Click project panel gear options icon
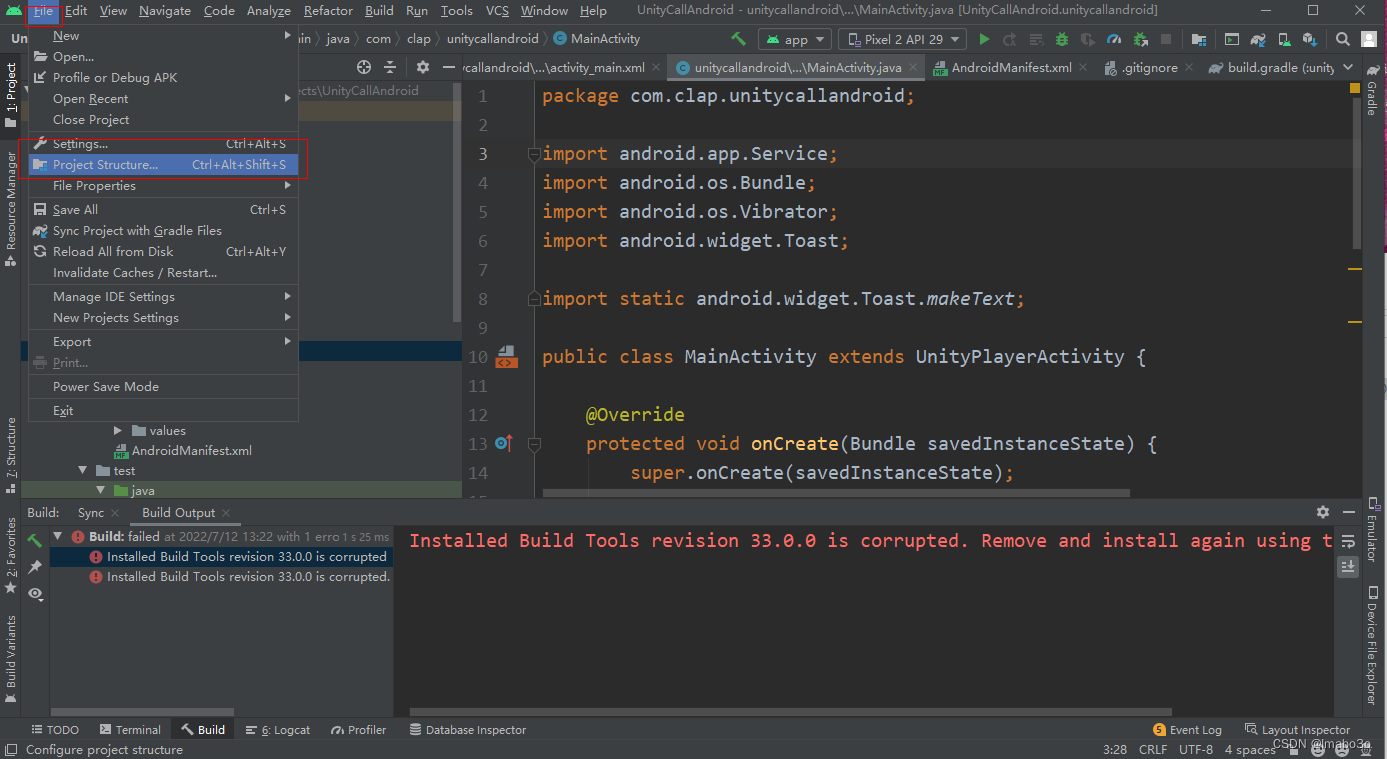 423,67
